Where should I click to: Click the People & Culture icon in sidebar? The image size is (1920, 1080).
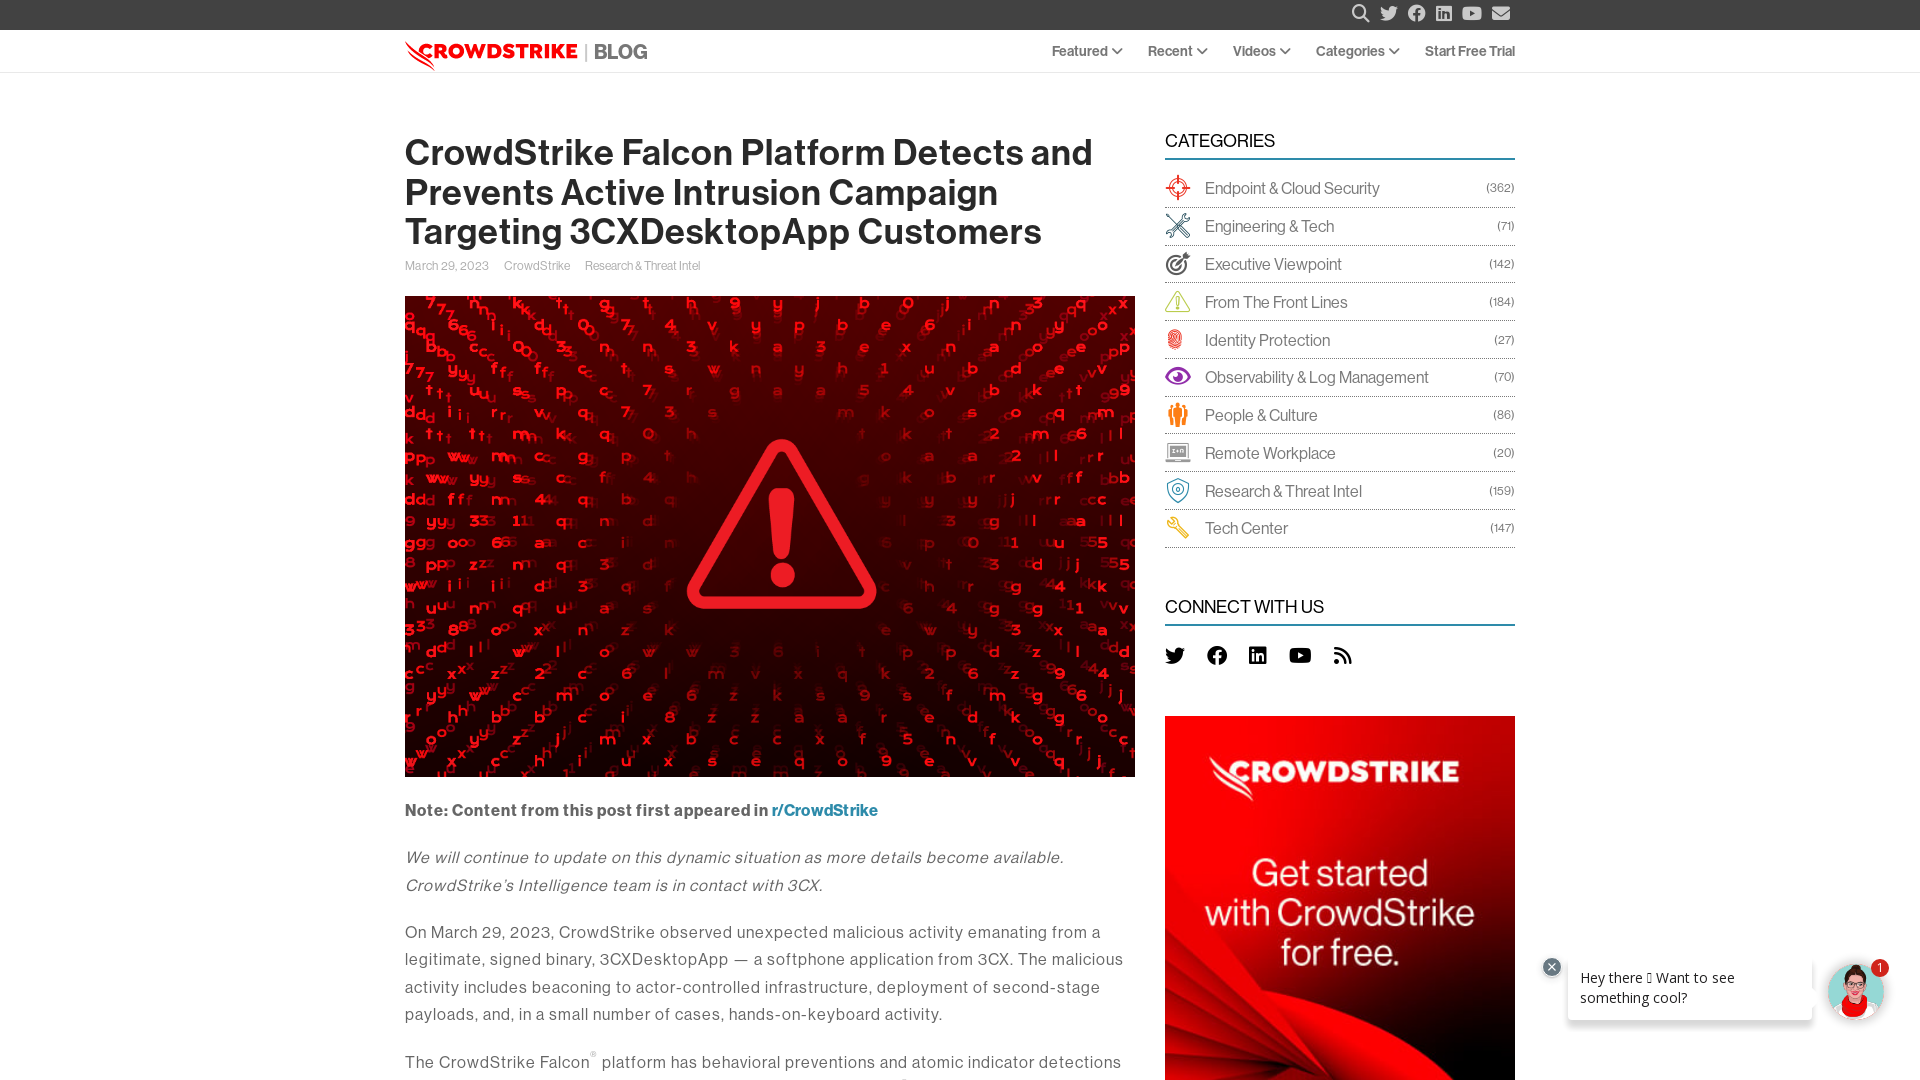(1178, 414)
